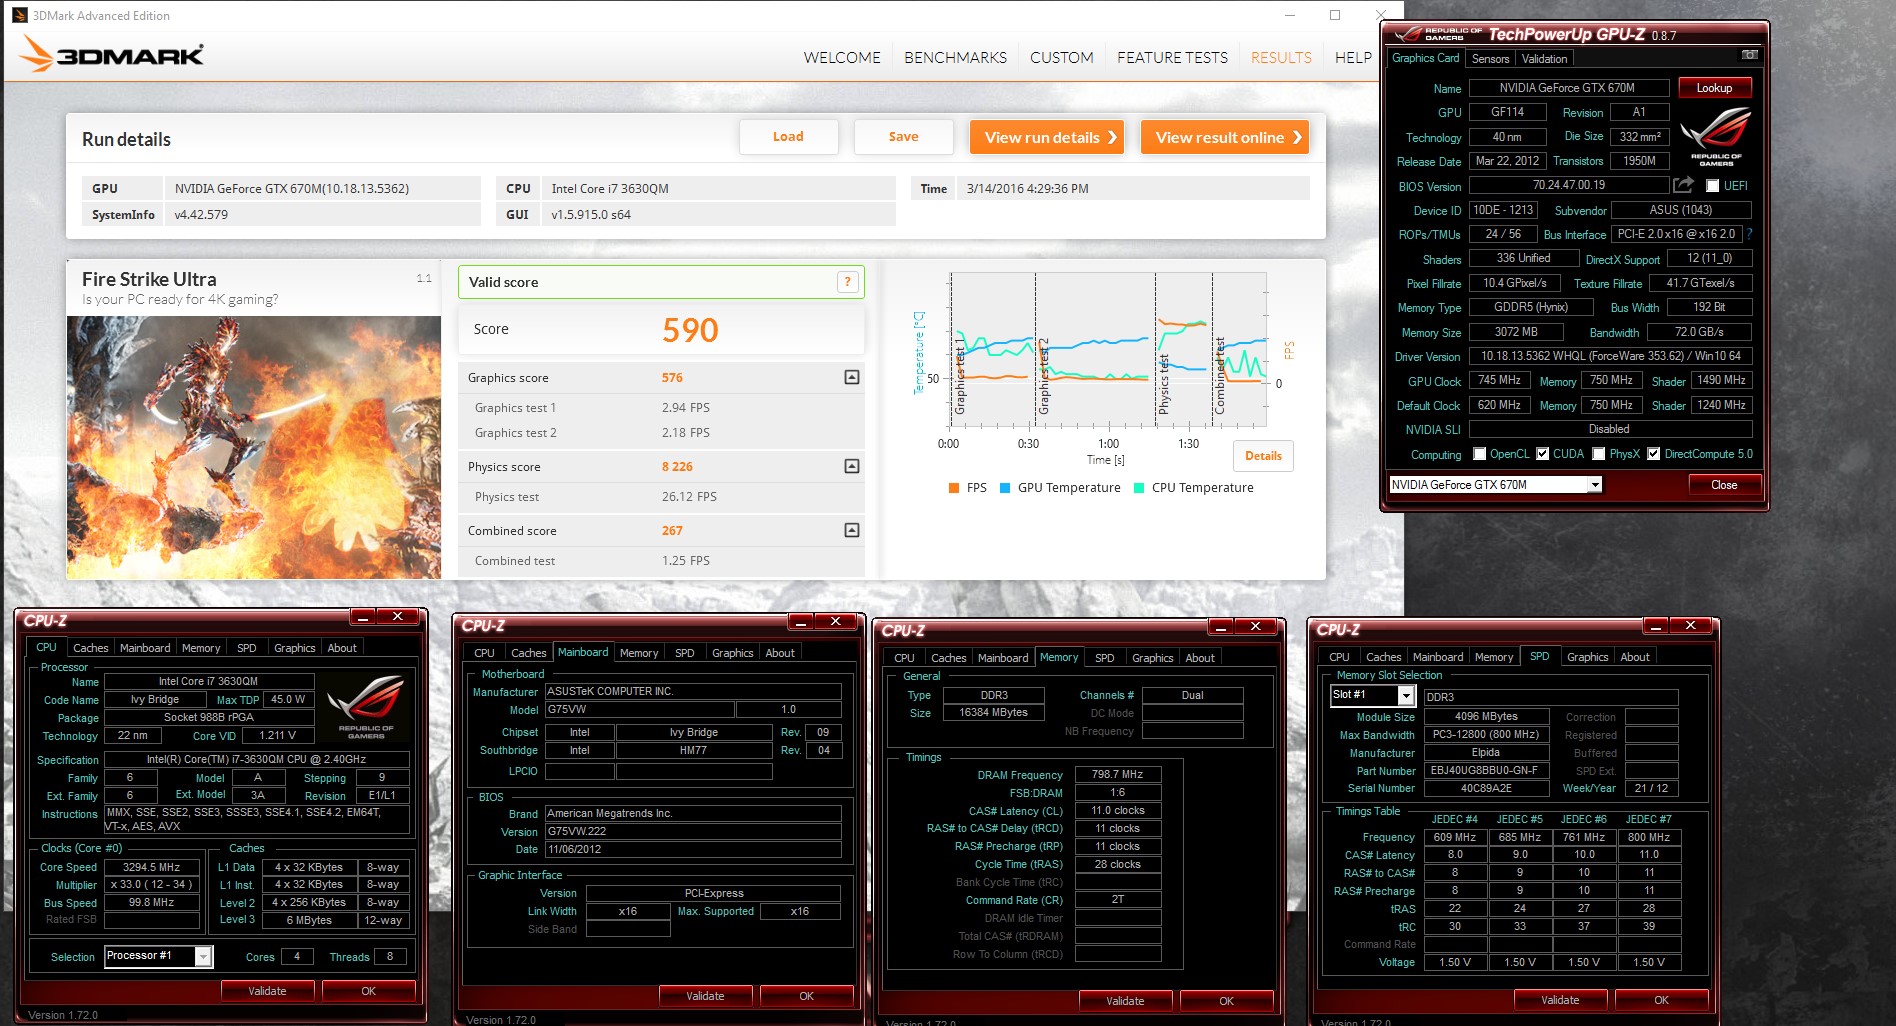Toggle the PhysX checkbox in GPU-Z
This screenshot has width=1896, height=1026.
1598,454
